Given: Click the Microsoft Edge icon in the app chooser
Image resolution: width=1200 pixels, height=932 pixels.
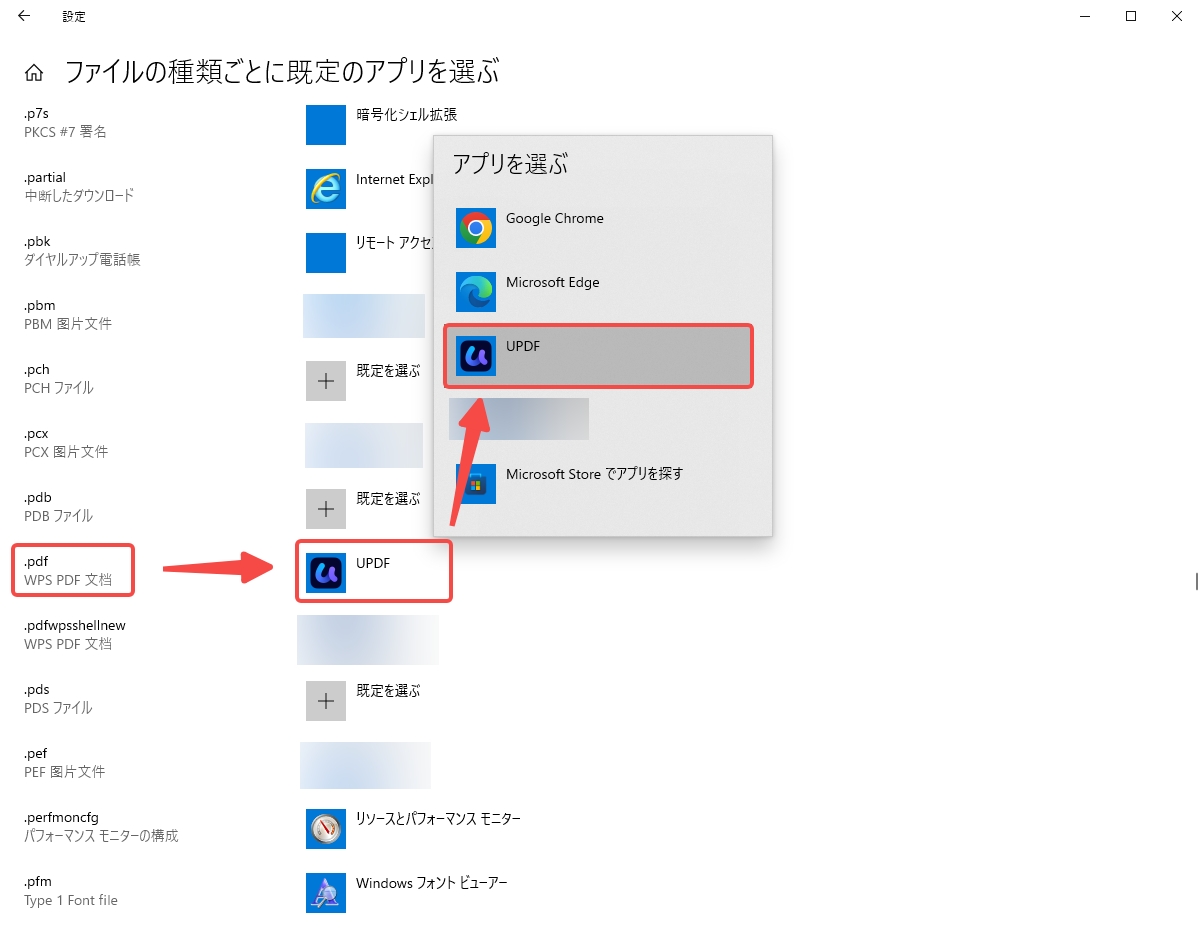Looking at the screenshot, I should tap(476, 292).
